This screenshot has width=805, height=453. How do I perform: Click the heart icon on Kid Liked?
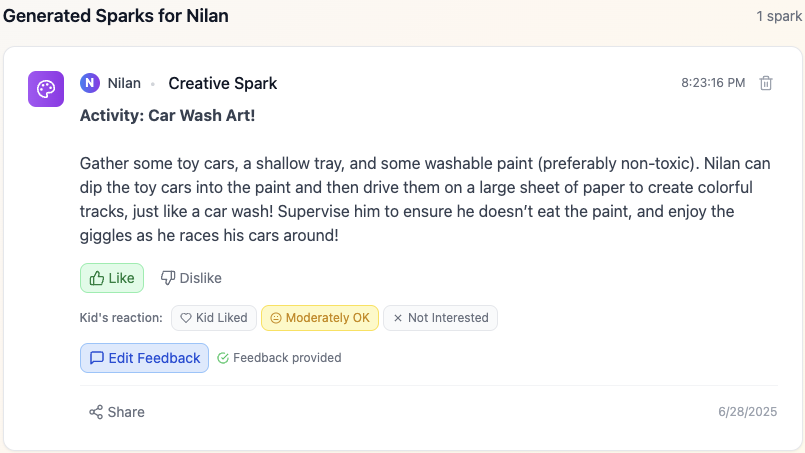pyautogui.click(x=185, y=318)
